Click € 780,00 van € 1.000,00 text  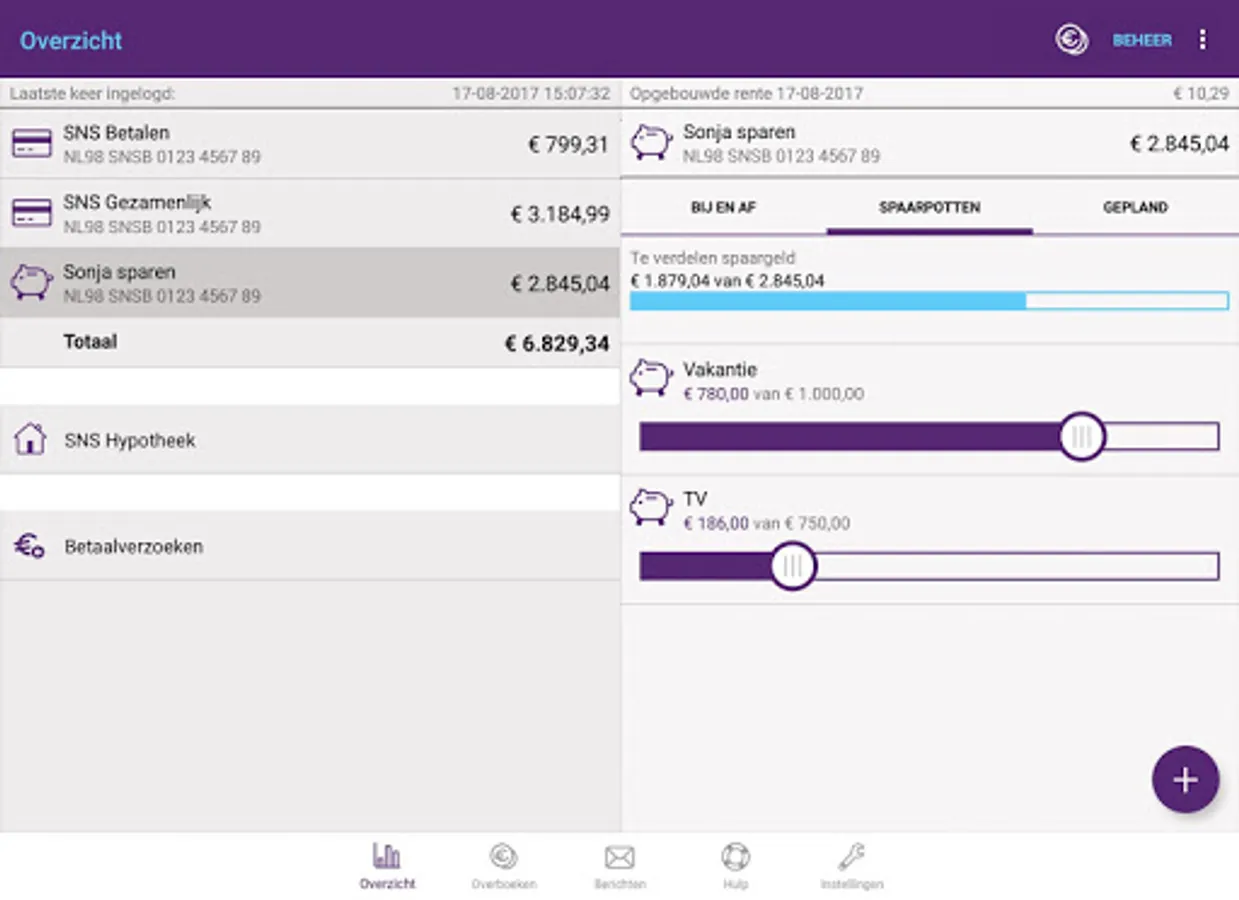coord(774,395)
